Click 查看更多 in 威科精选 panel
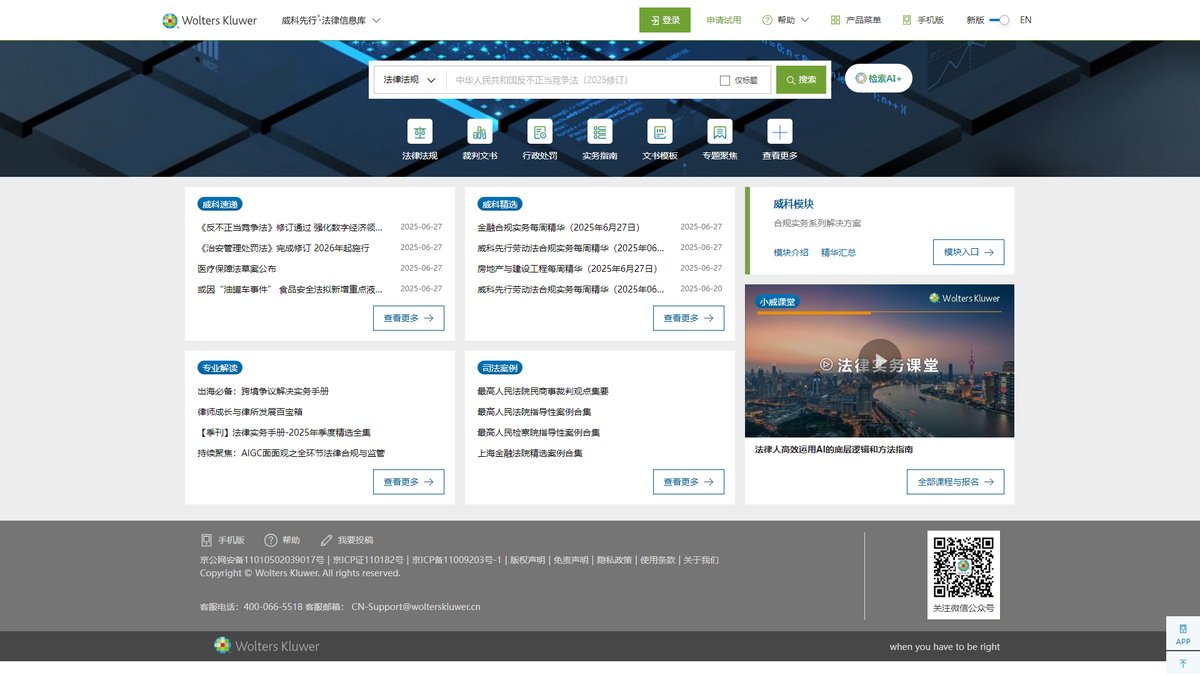1200x675 pixels. [x=688, y=318]
